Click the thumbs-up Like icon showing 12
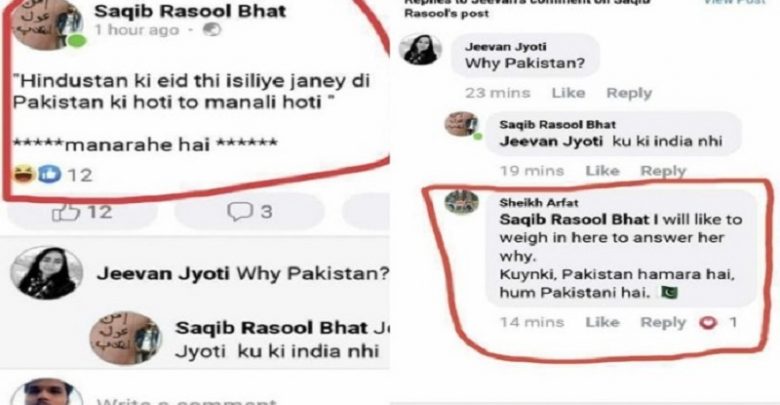The image size is (780, 405). click(66, 212)
